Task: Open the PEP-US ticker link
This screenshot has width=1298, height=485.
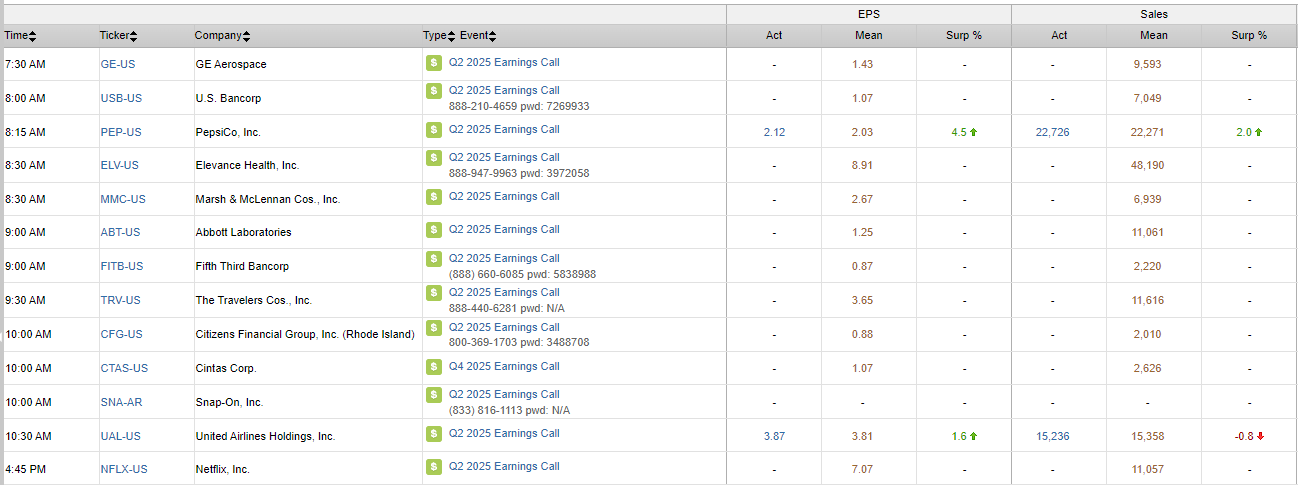Action: pyautogui.click(x=121, y=132)
